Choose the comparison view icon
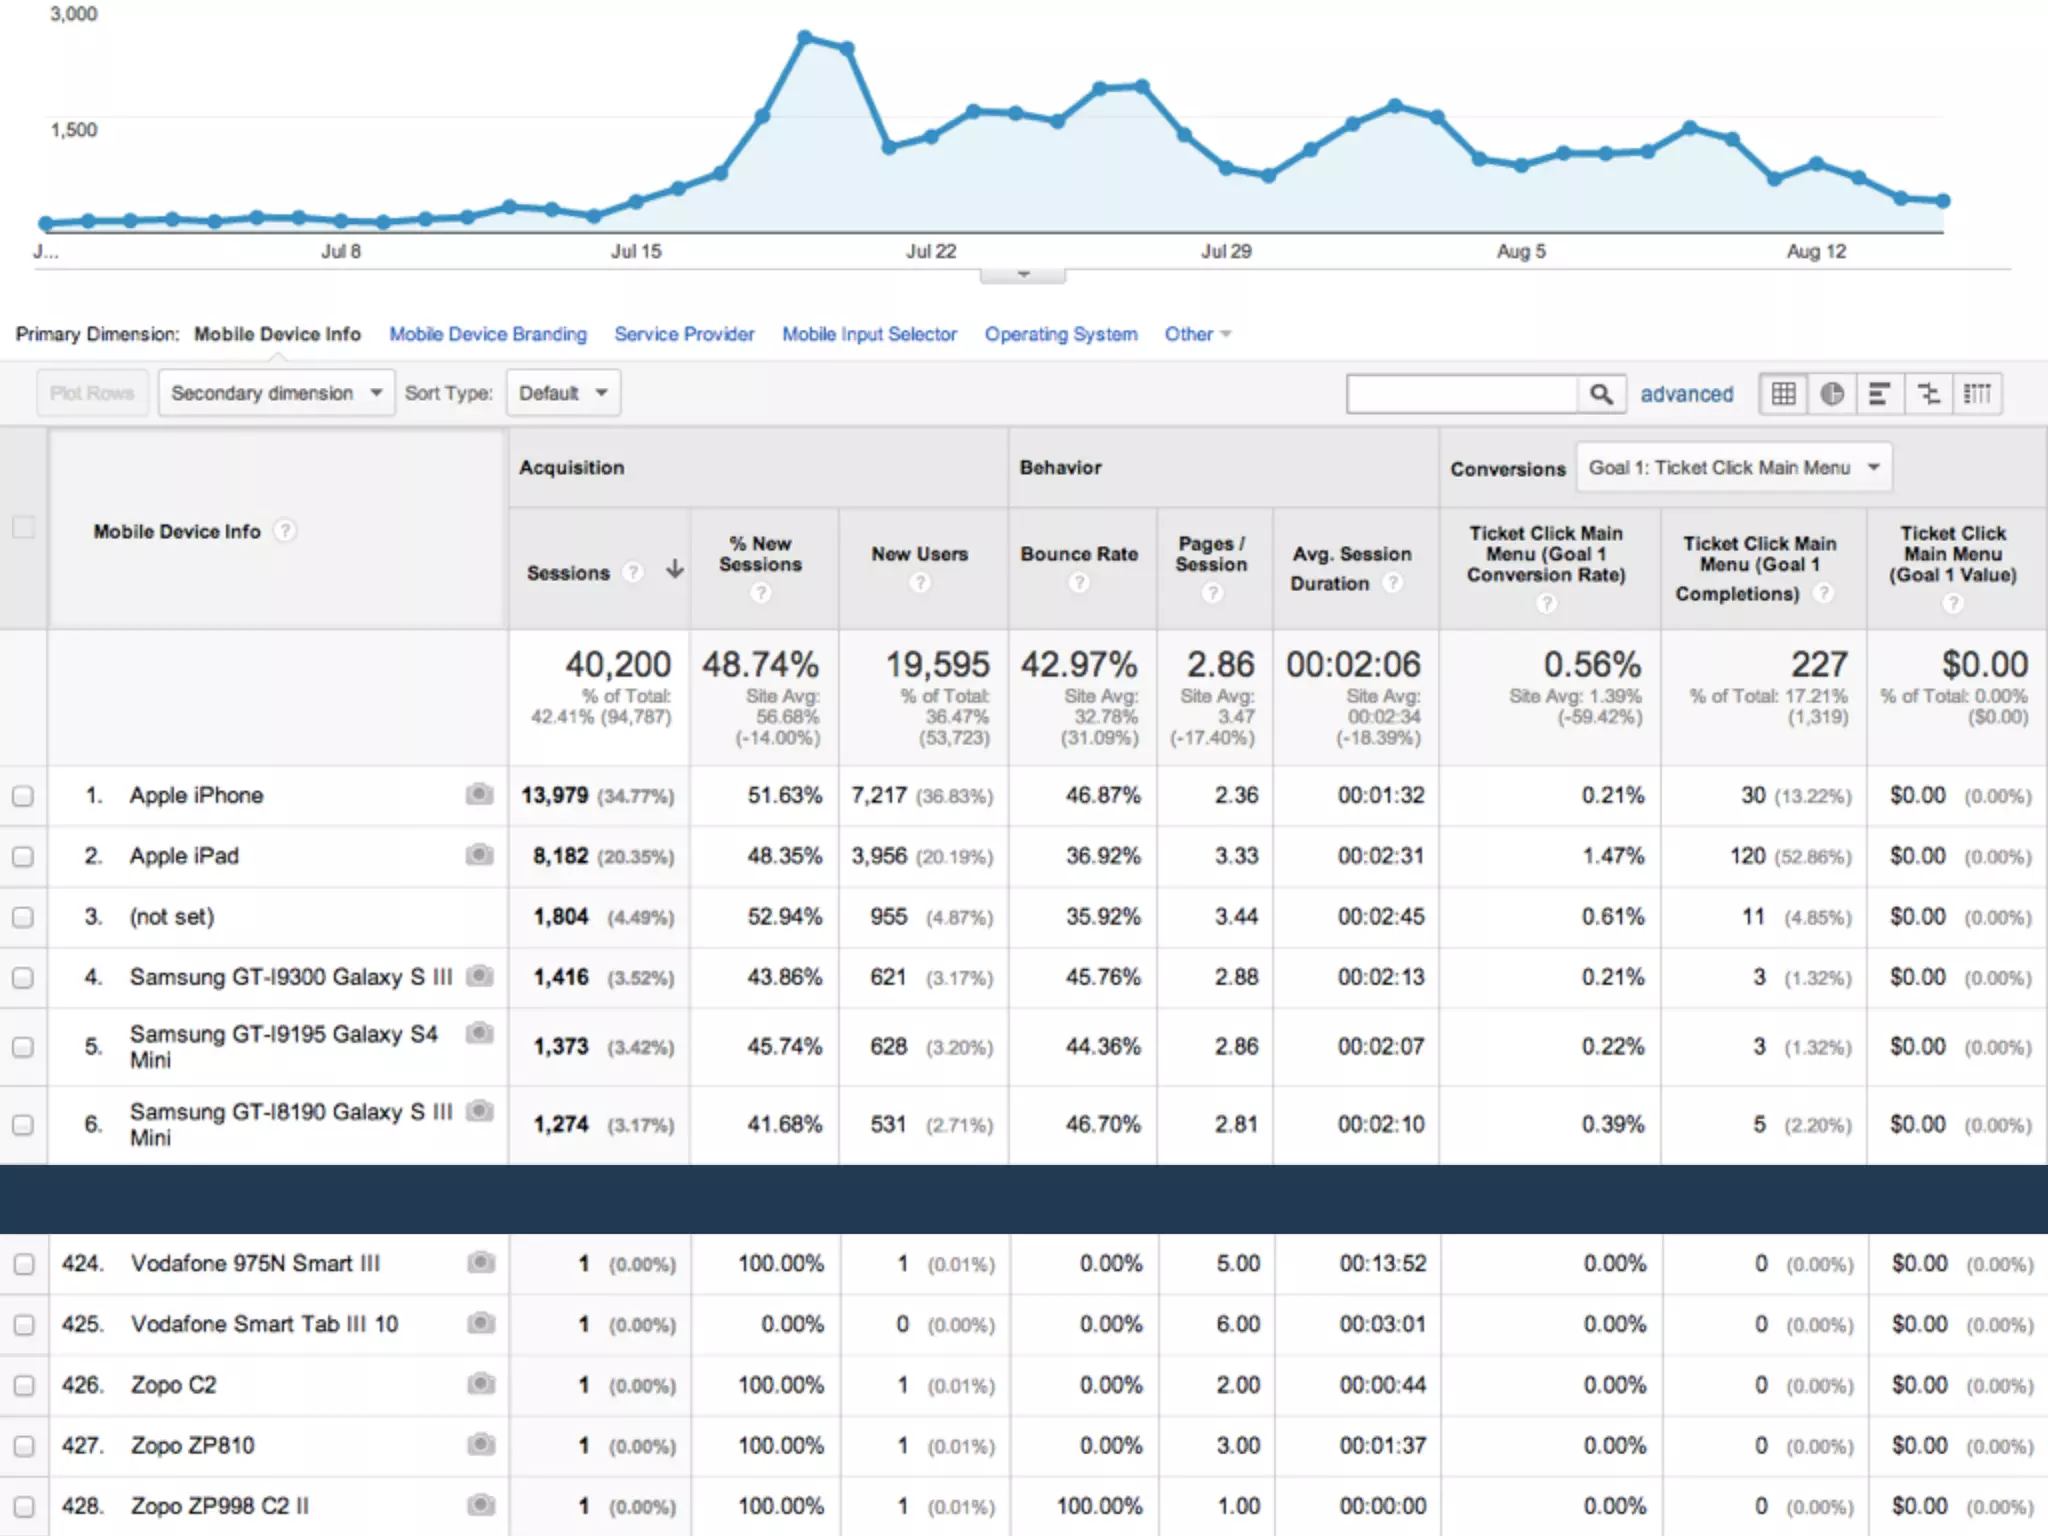 tap(1929, 394)
